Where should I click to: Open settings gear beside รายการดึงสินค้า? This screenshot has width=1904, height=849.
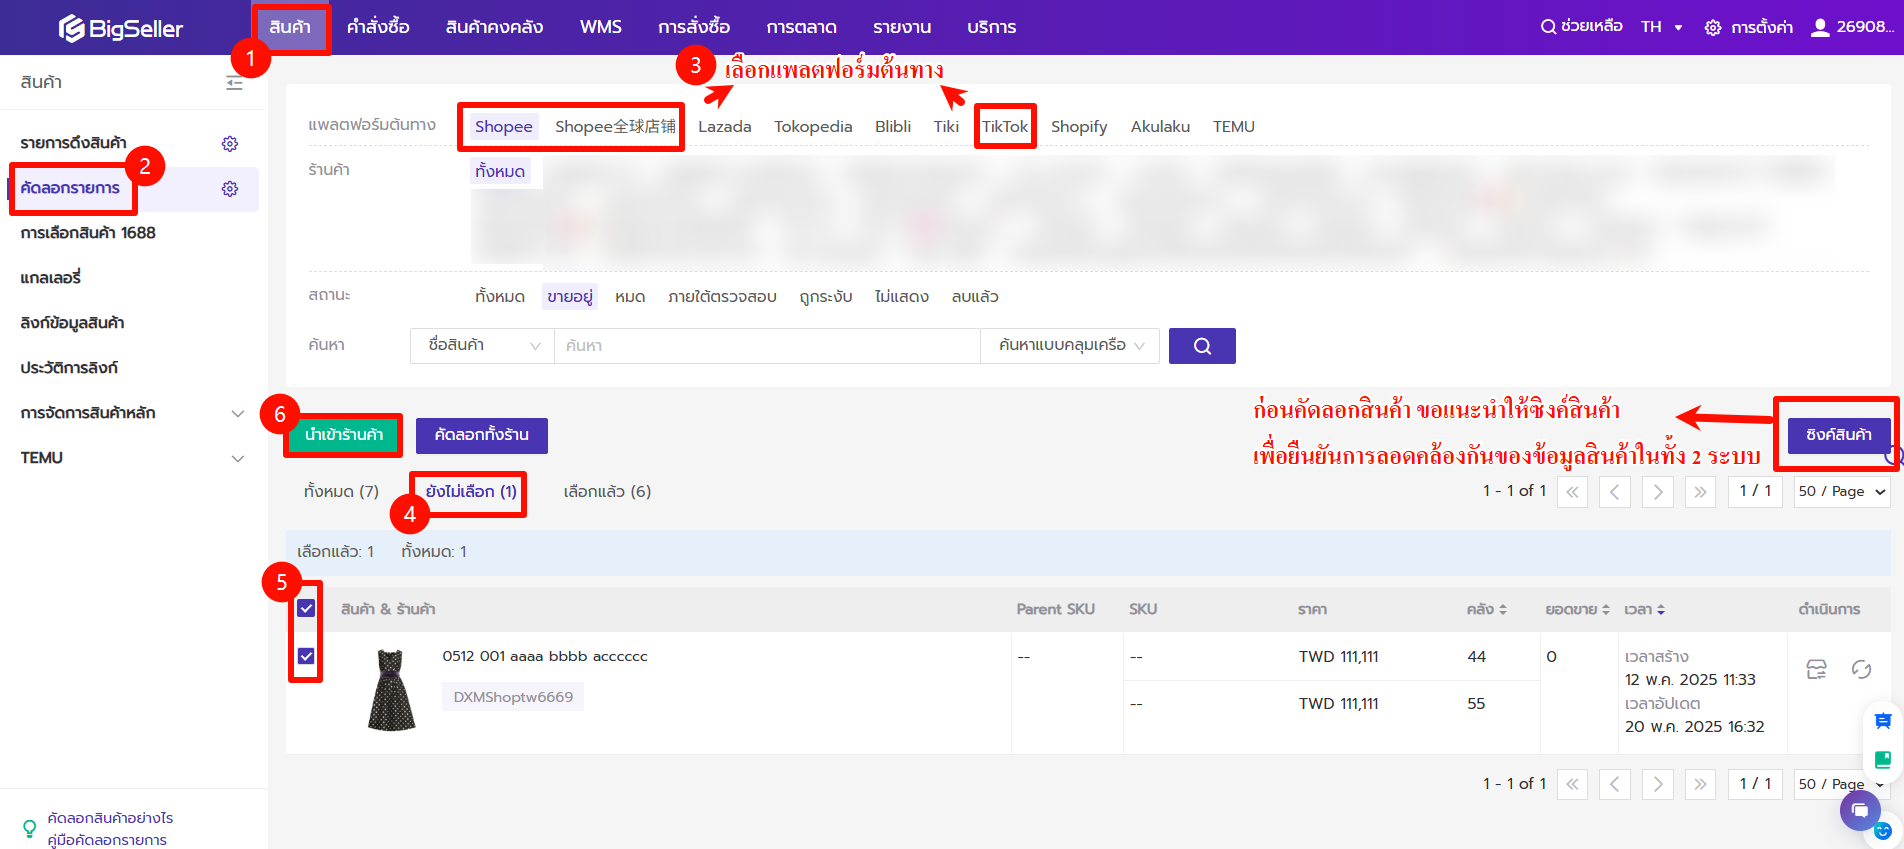230,144
